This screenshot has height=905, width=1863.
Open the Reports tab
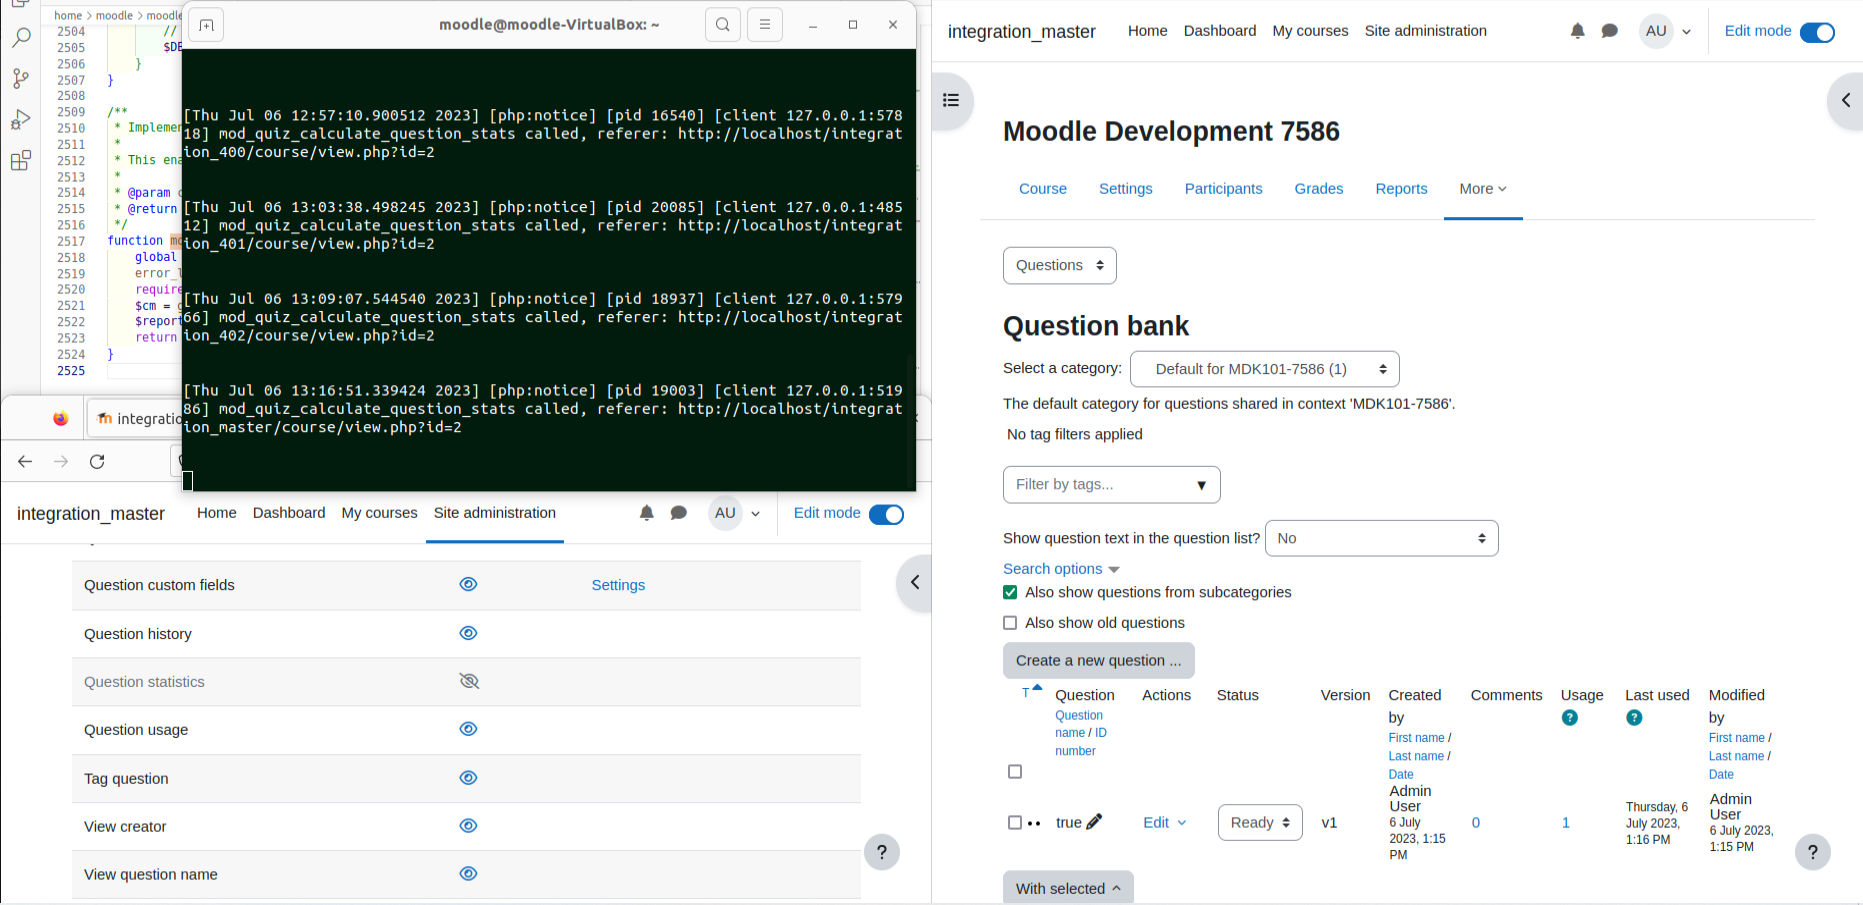click(x=1401, y=189)
